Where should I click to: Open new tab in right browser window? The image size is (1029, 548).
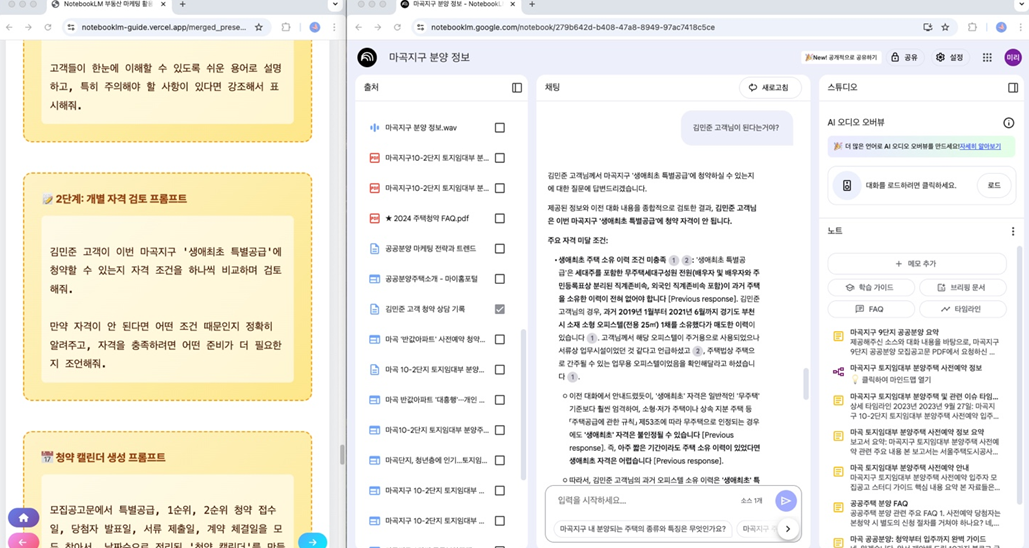532,4
